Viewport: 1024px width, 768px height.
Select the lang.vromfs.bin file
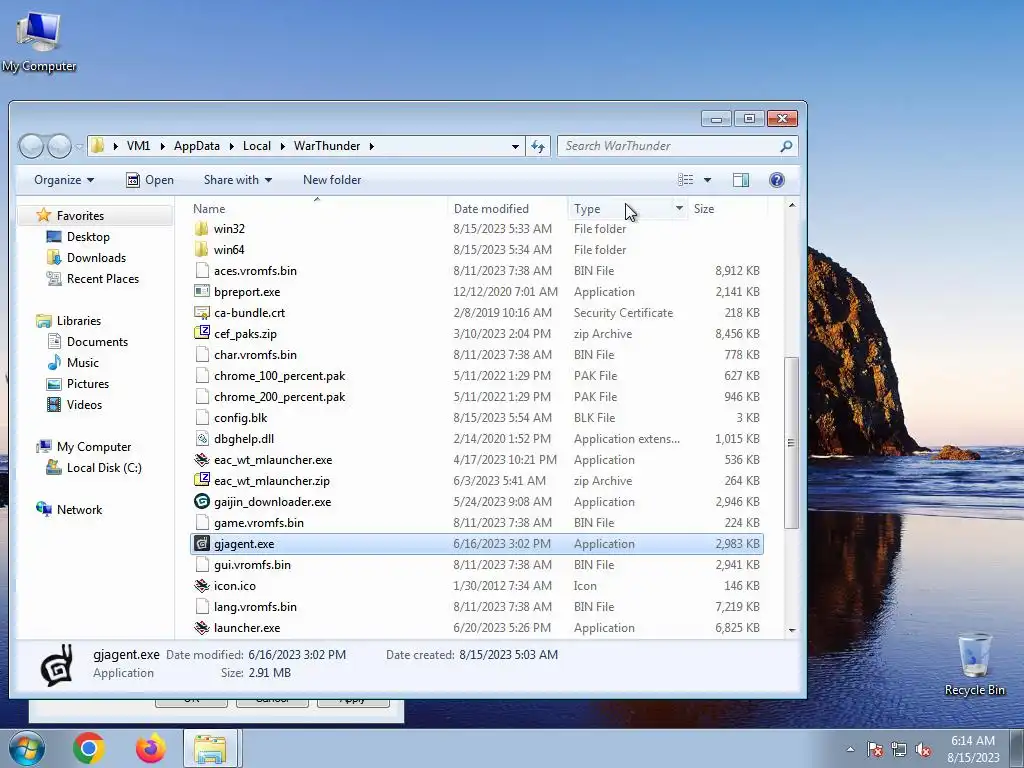477,607
